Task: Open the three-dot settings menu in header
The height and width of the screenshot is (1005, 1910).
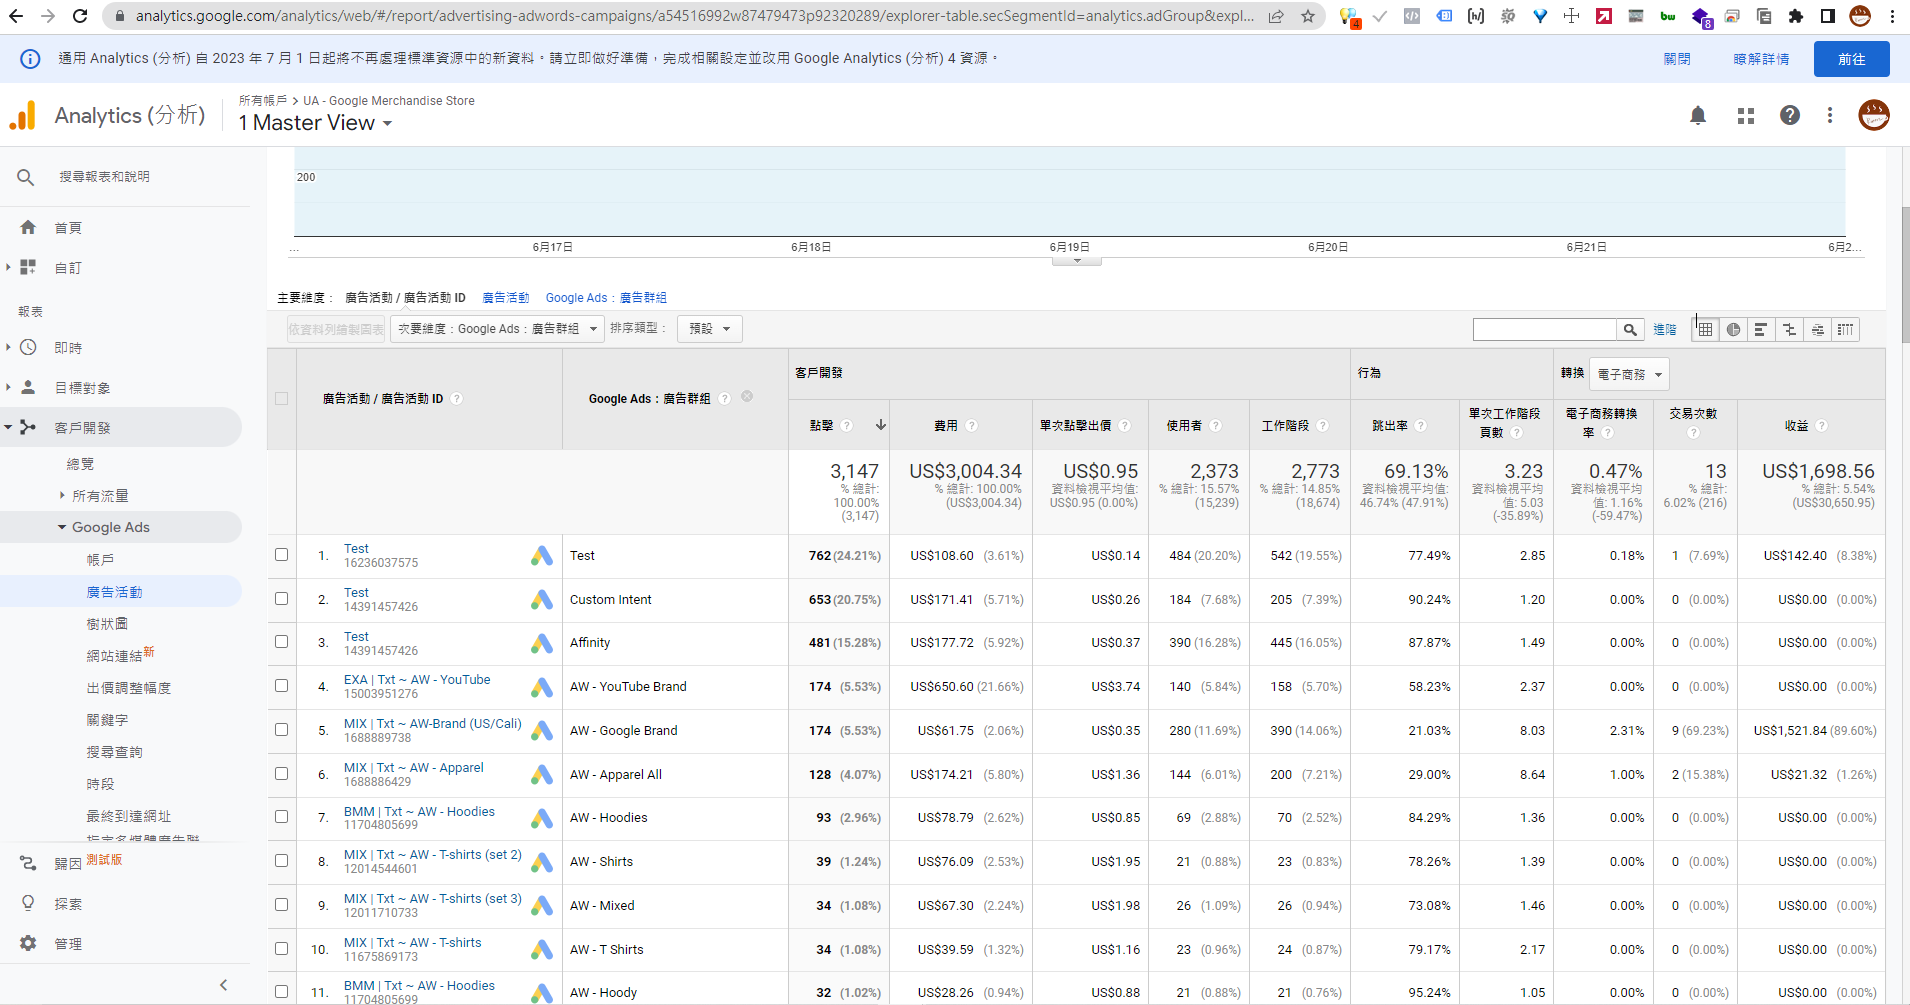Action: [x=1829, y=116]
